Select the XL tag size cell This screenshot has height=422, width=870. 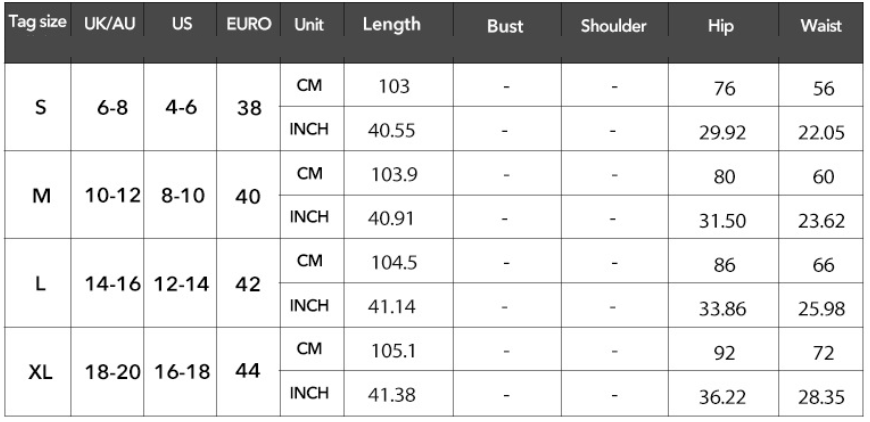[x=41, y=372]
